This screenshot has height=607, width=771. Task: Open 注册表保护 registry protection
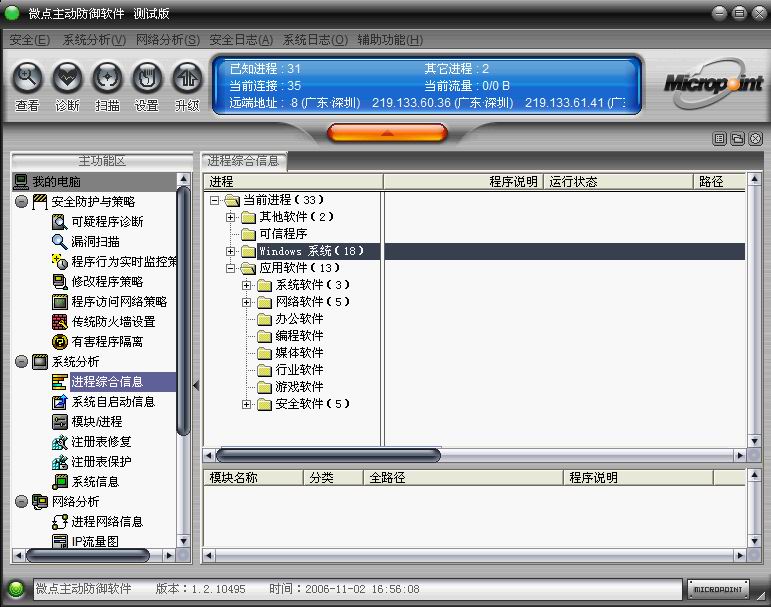pyautogui.click(x=91, y=461)
